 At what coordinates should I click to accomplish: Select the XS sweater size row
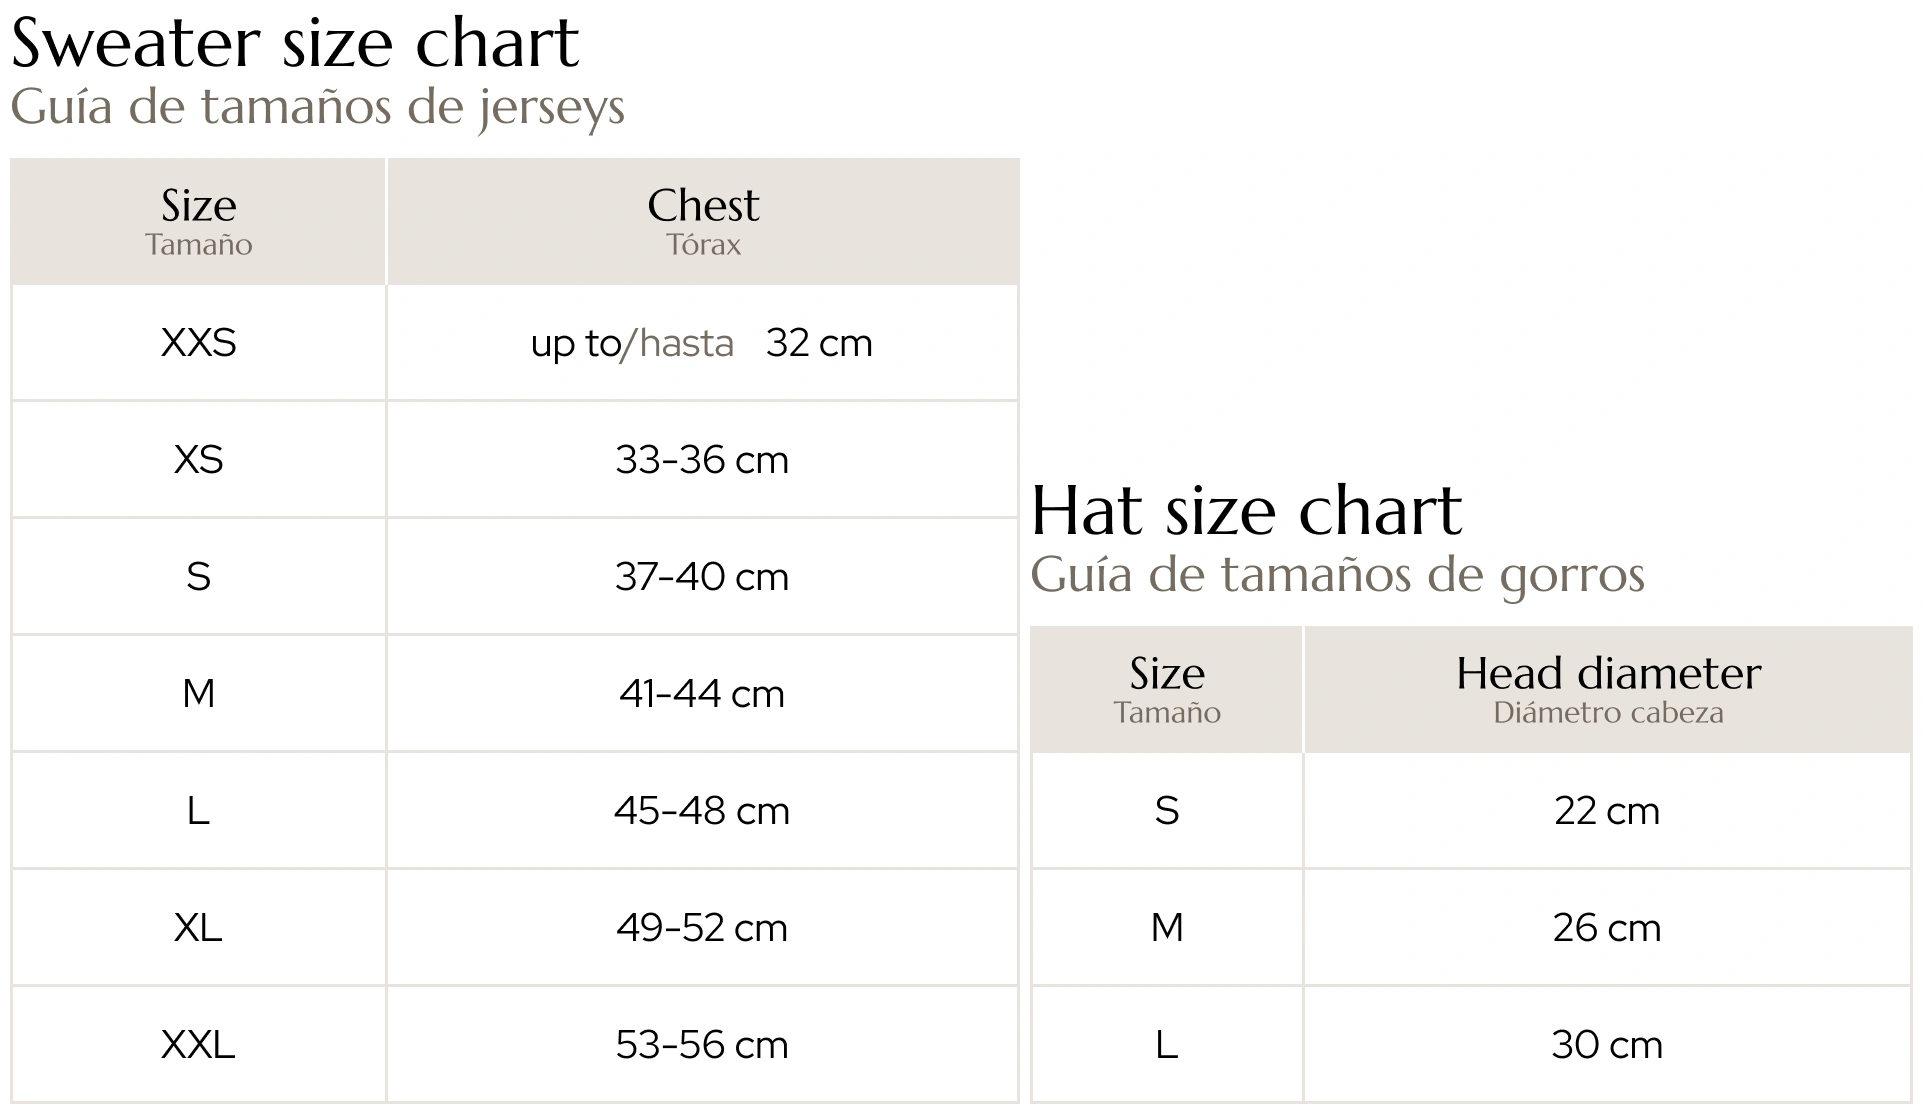(515, 460)
